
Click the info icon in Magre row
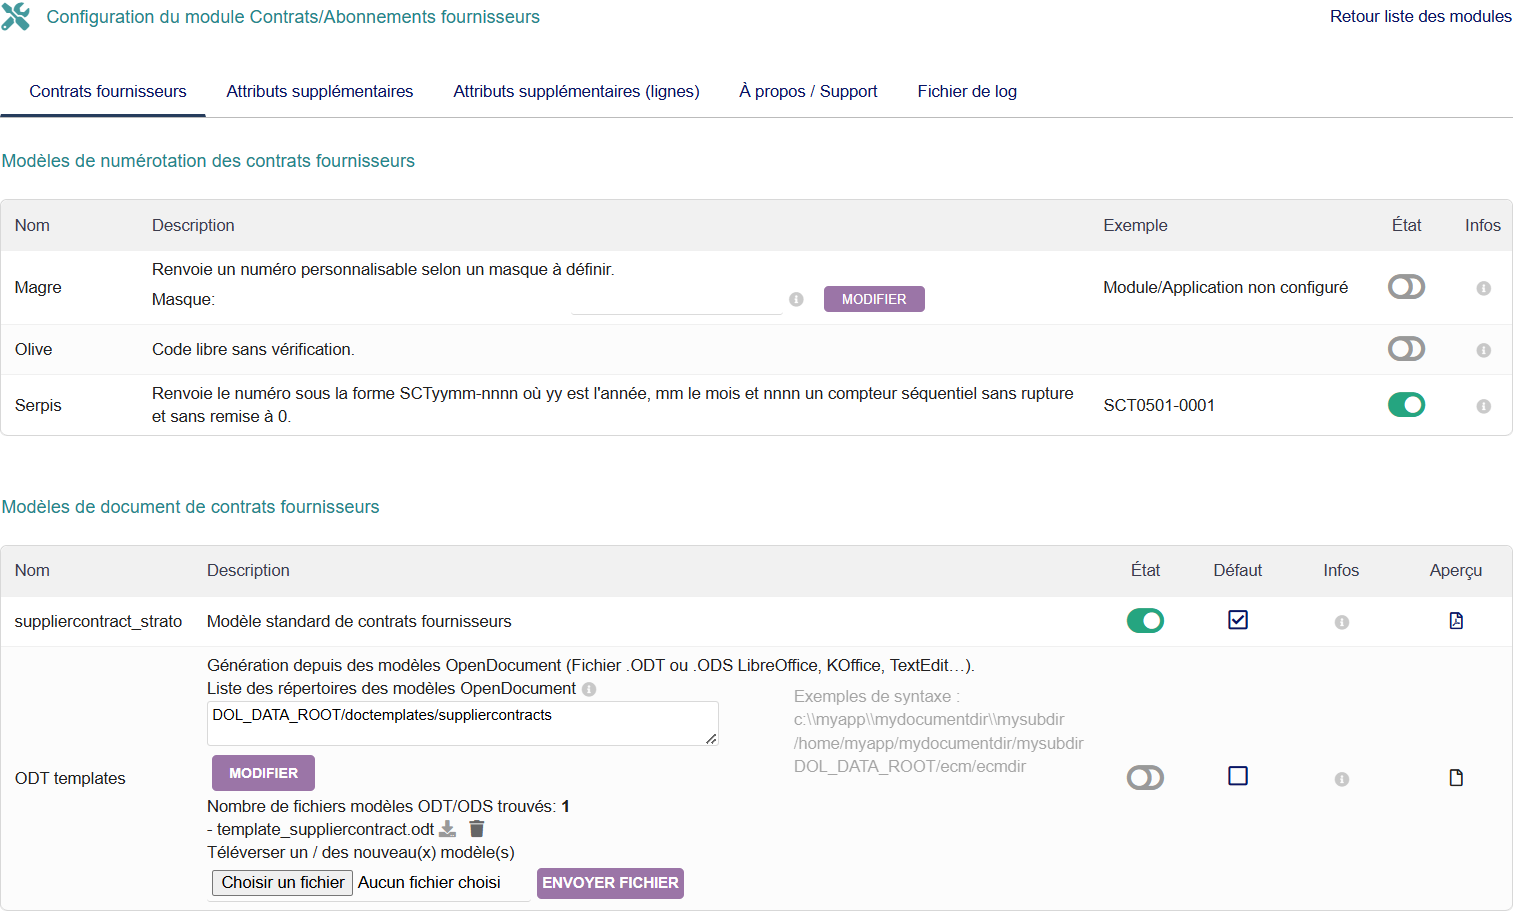(x=1483, y=288)
